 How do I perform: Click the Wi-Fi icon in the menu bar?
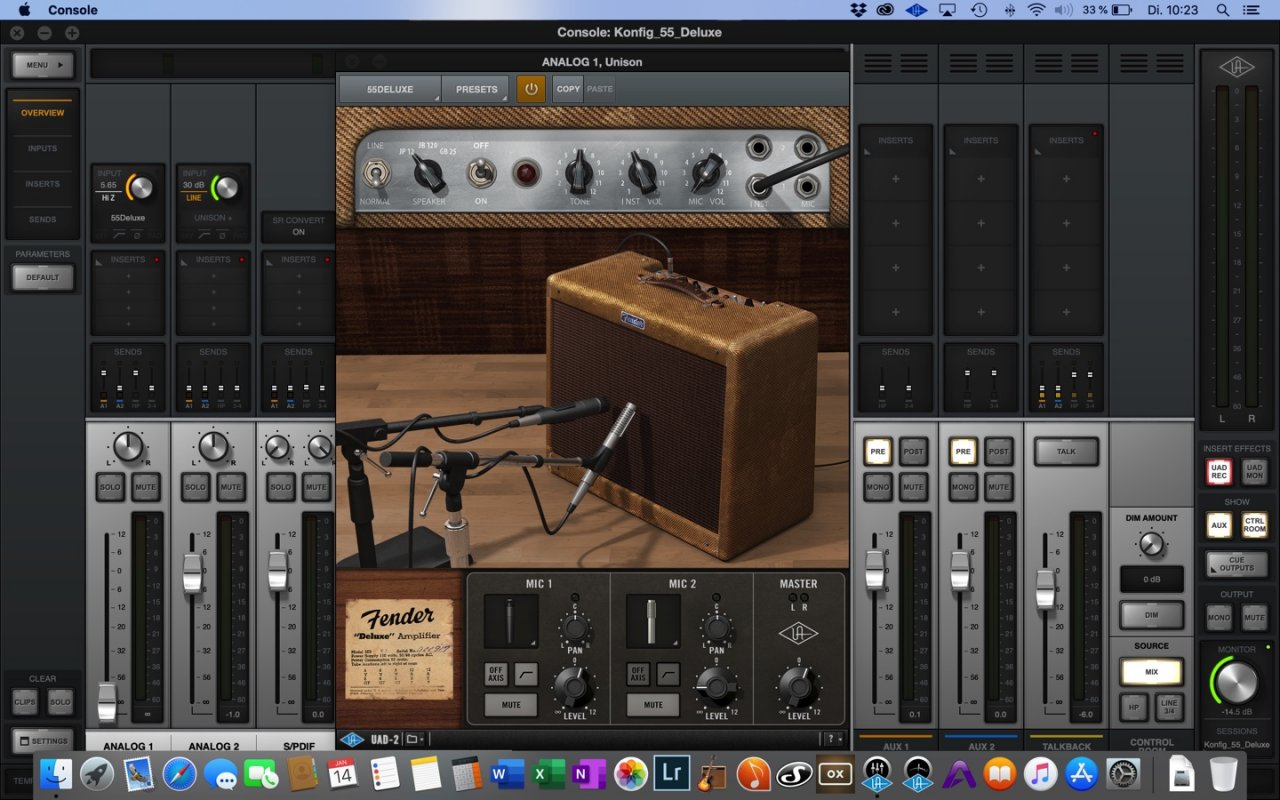click(1036, 10)
